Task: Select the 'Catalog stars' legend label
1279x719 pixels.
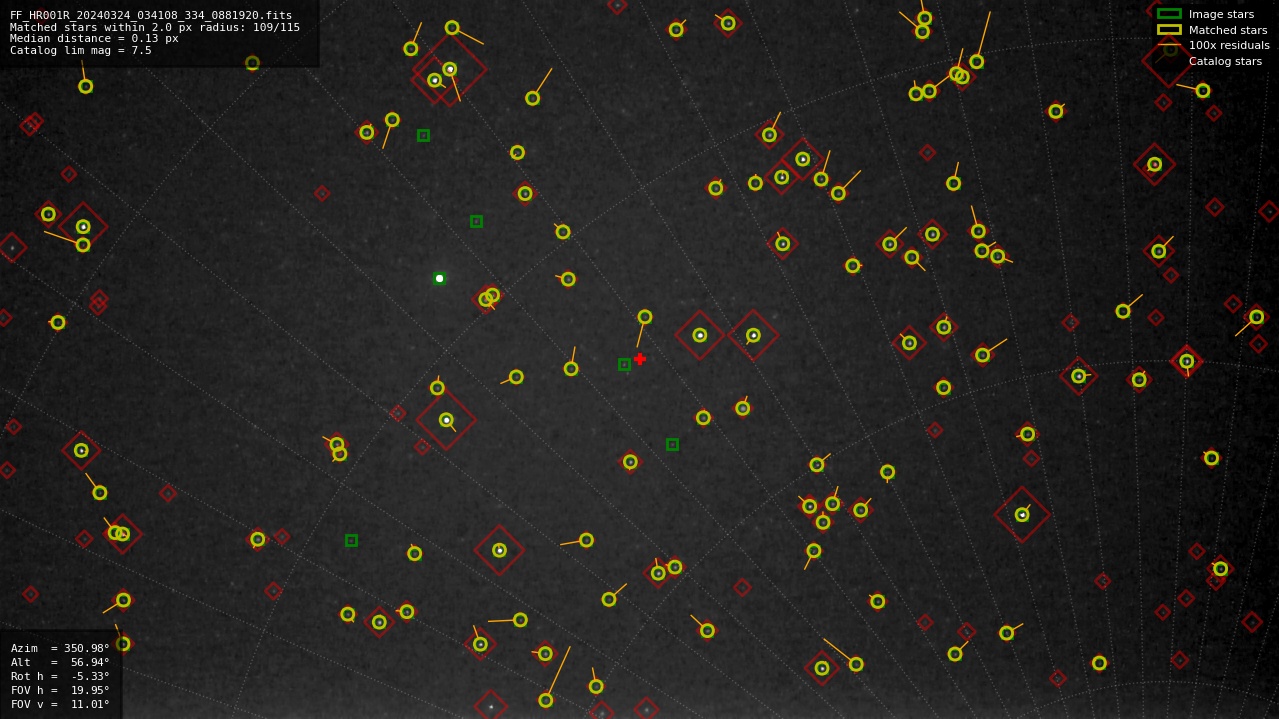Action: coord(1225,61)
